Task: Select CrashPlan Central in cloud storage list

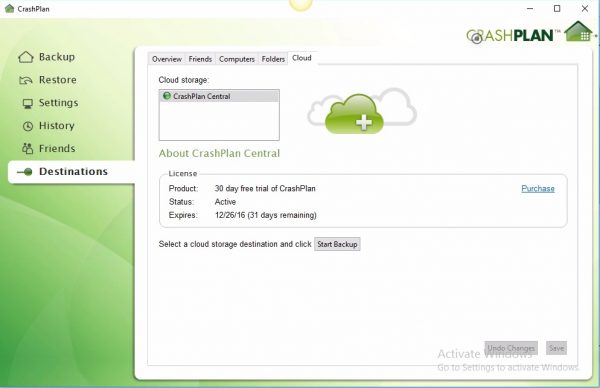Action: [219, 96]
